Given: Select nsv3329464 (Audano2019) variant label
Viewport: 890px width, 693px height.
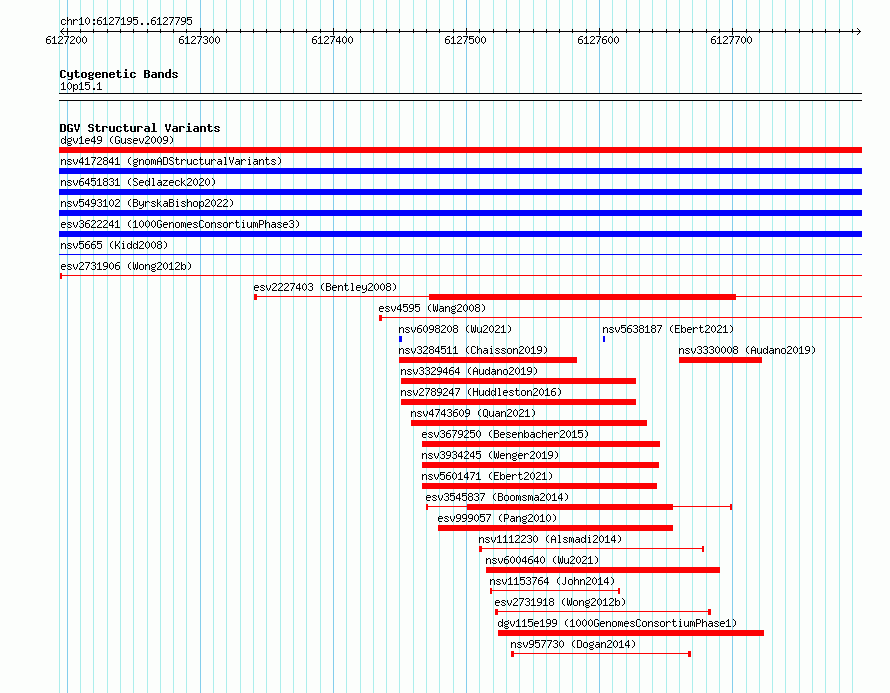Looking at the screenshot, I should point(469,371).
